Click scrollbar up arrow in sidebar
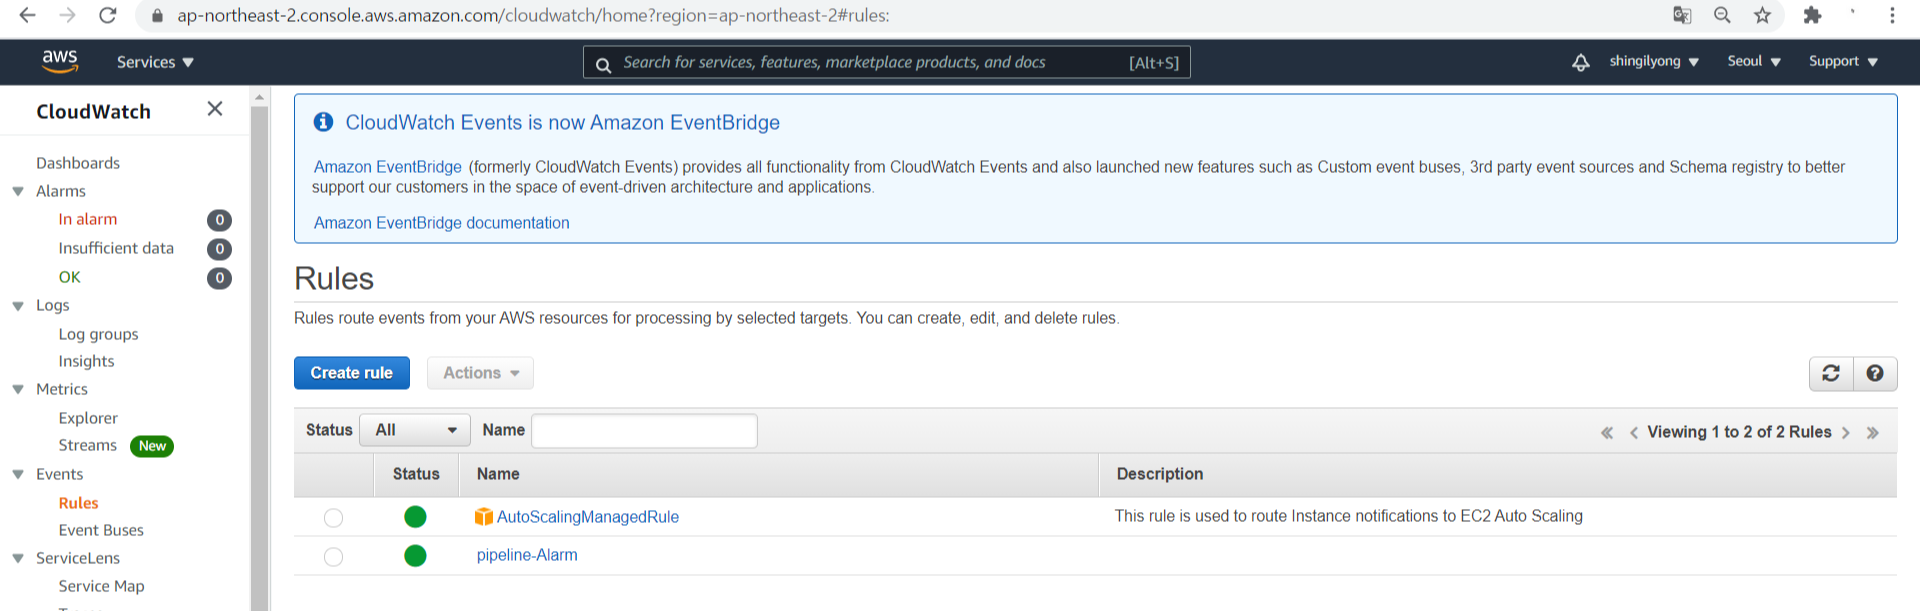 pos(260,98)
